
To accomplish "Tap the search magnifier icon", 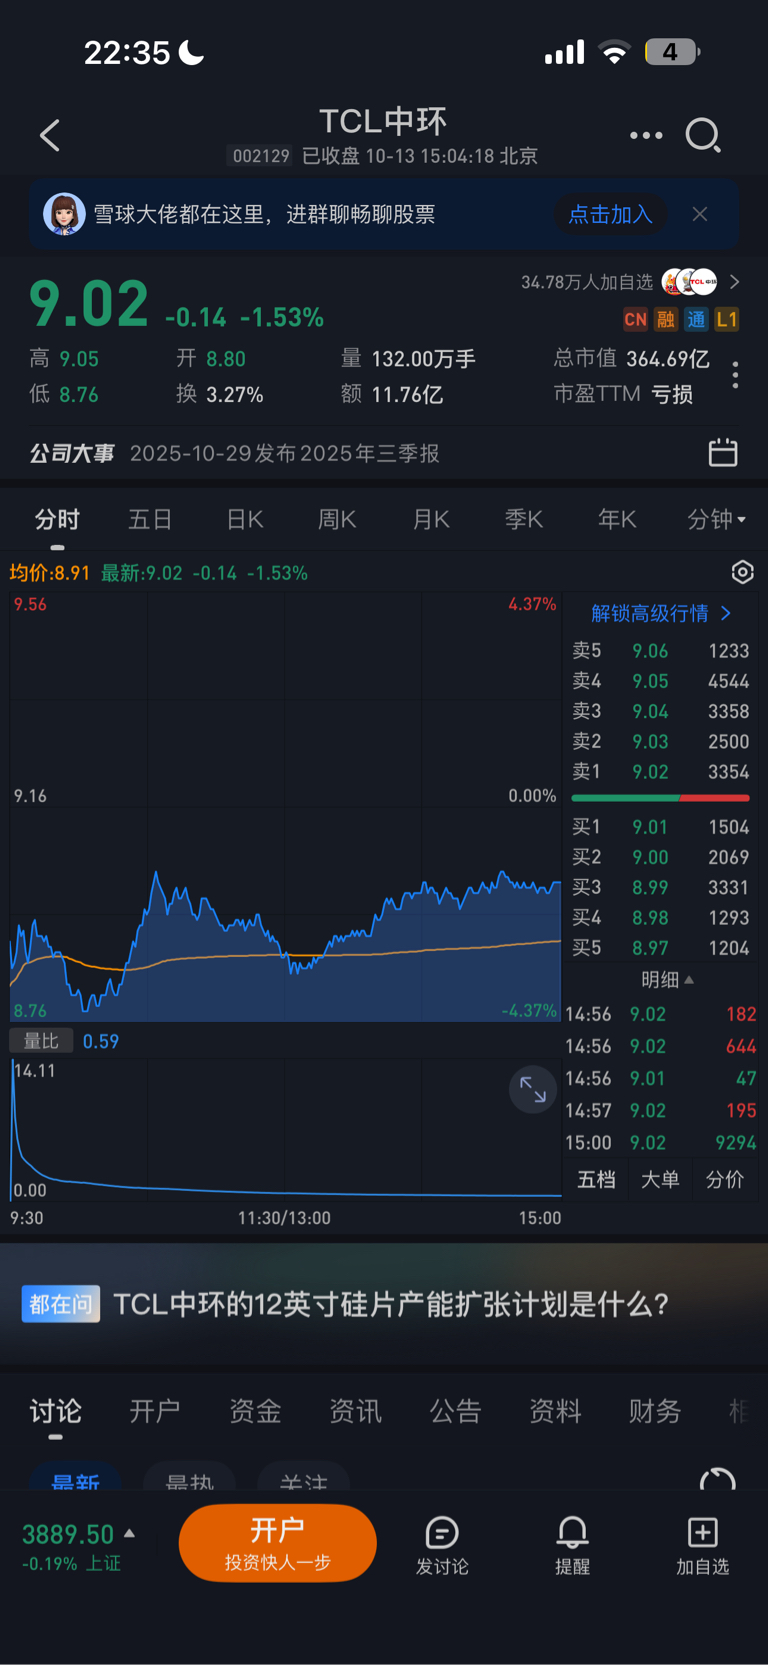I will point(703,135).
